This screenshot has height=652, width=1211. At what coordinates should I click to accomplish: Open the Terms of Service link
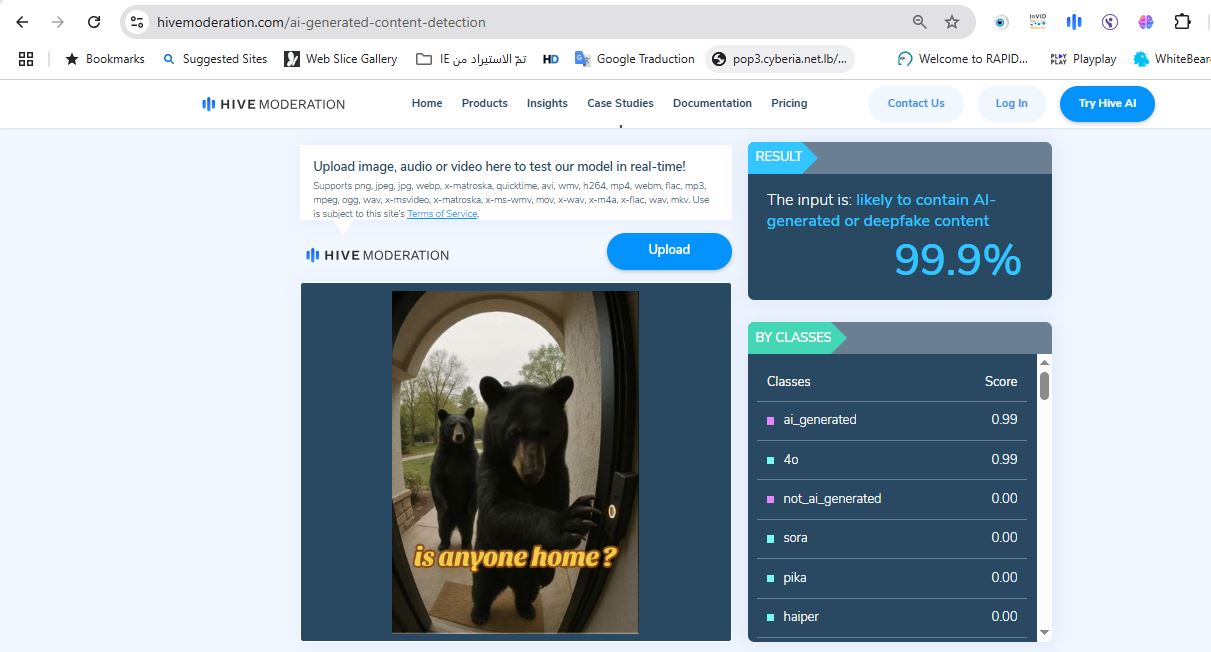442,214
